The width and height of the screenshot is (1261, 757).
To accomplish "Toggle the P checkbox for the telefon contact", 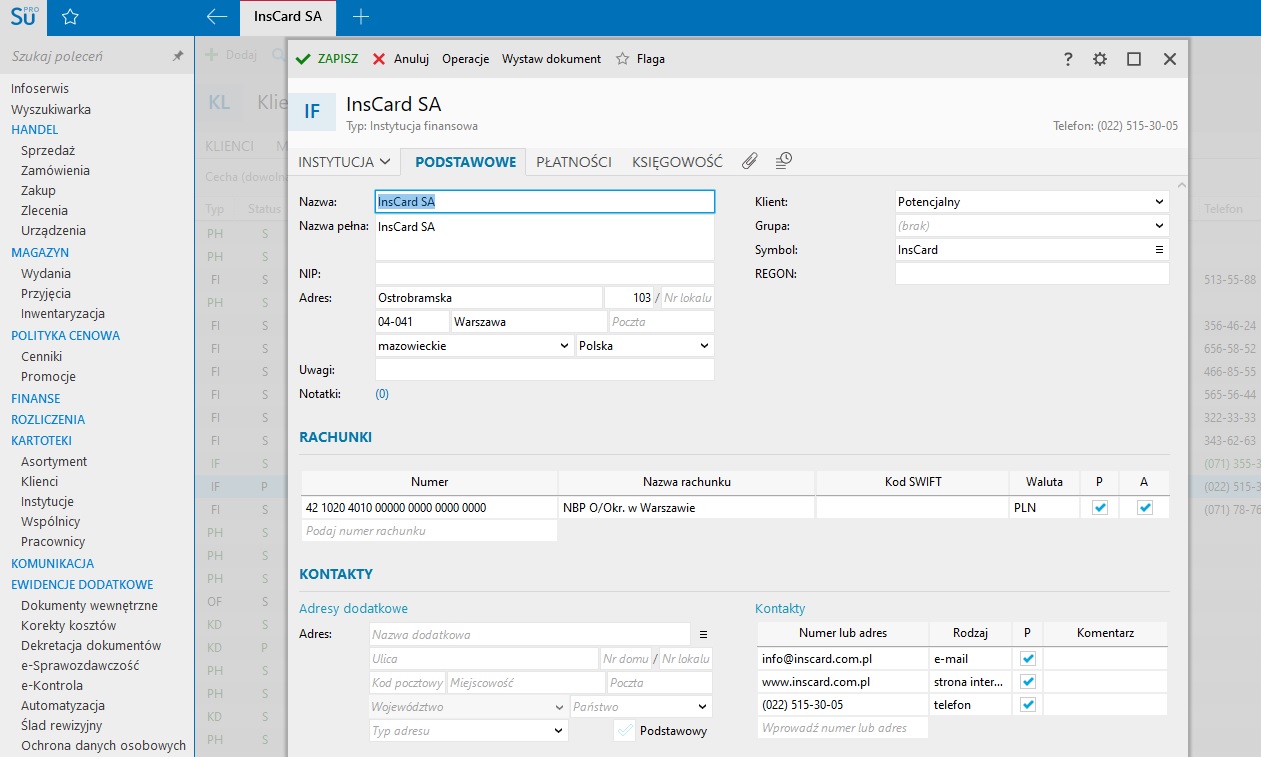I will [x=1027, y=705].
